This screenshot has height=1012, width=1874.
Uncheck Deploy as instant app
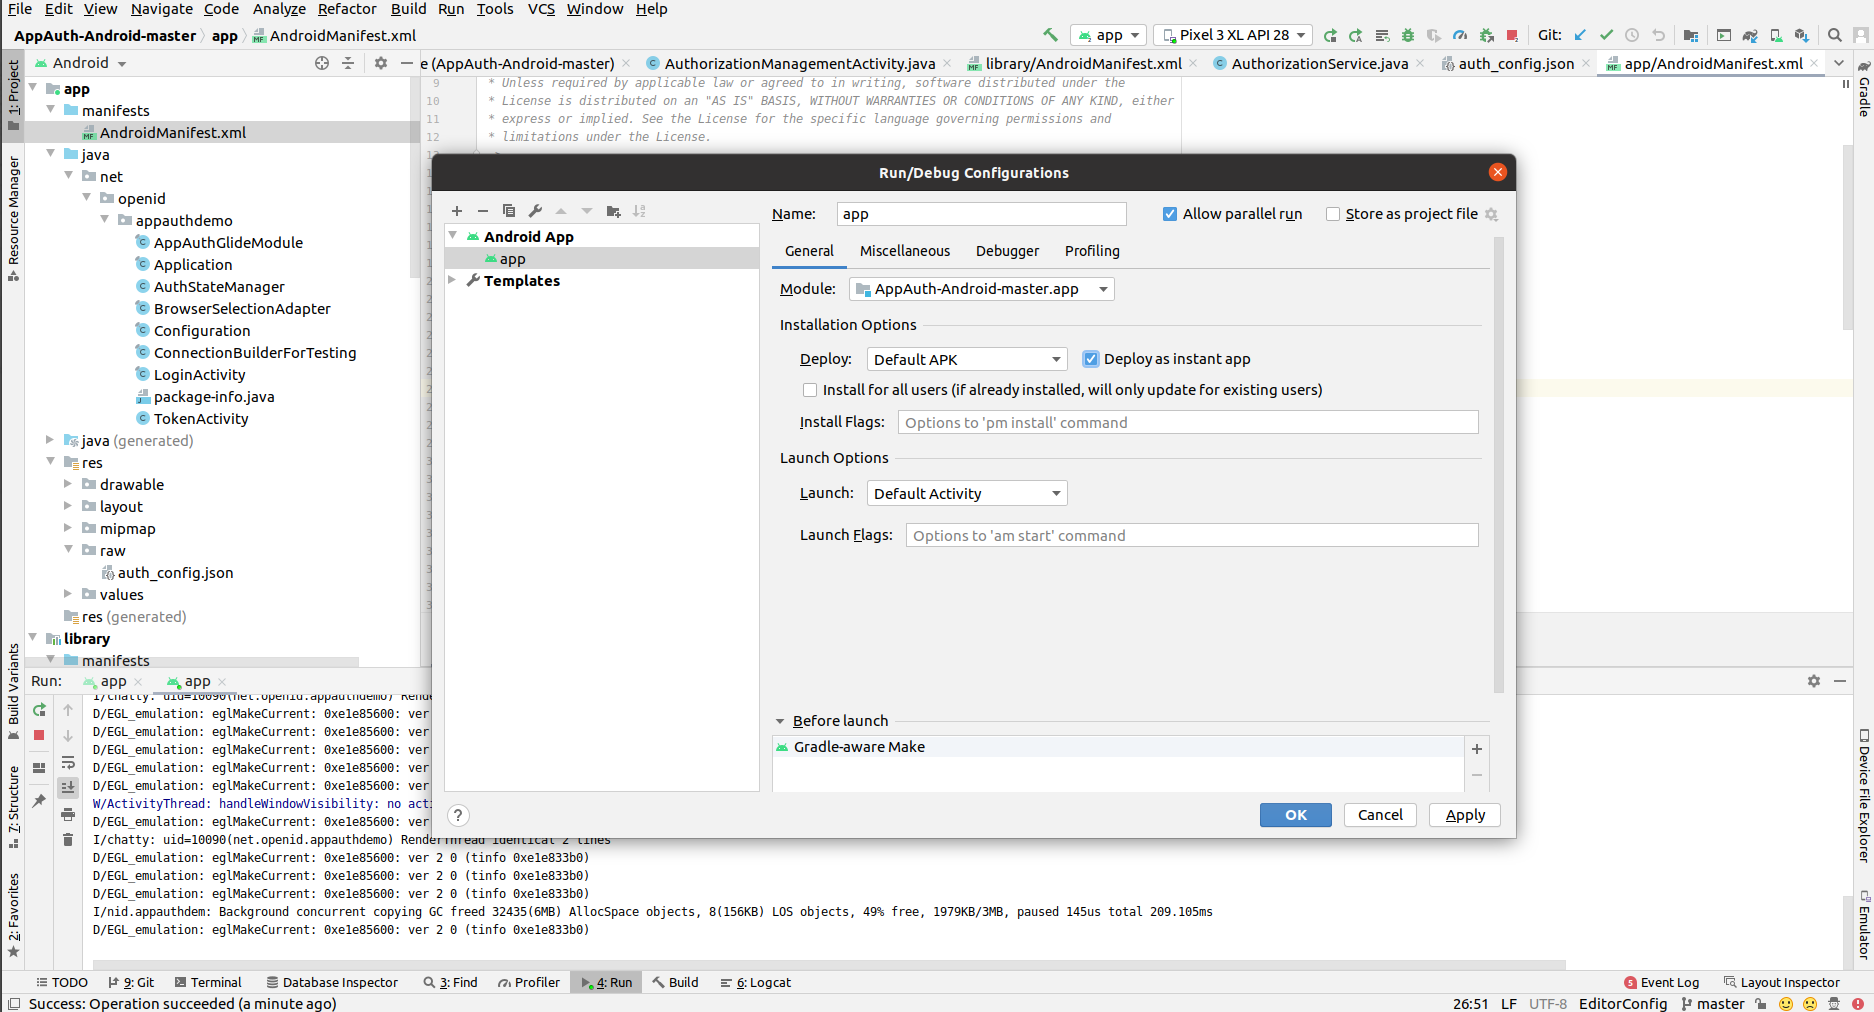(x=1090, y=359)
